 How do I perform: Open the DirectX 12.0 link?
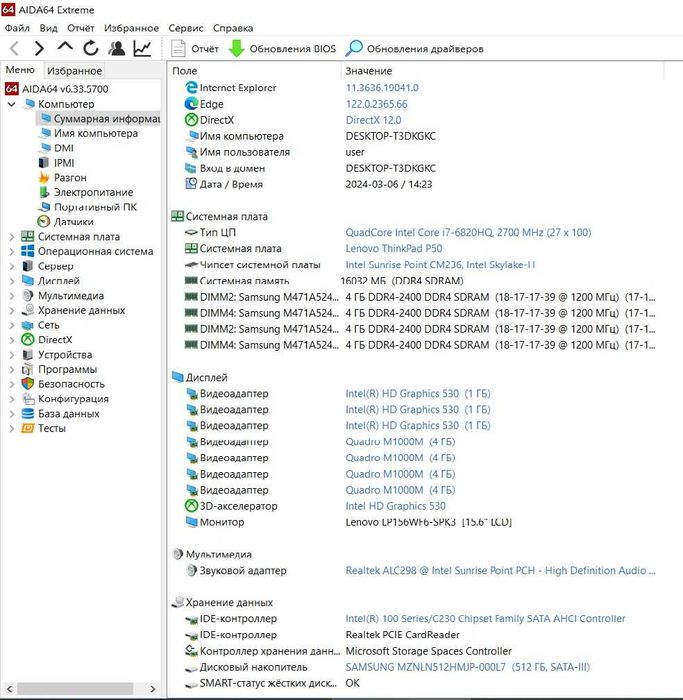tap(373, 120)
